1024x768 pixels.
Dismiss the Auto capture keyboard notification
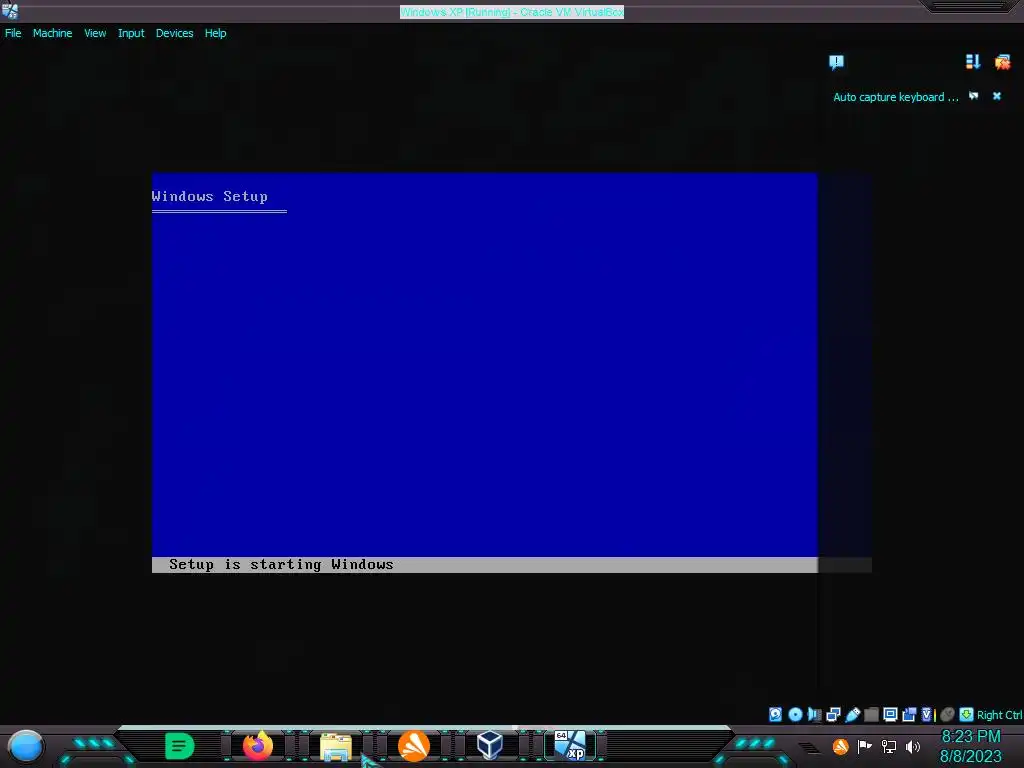point(997,96)
